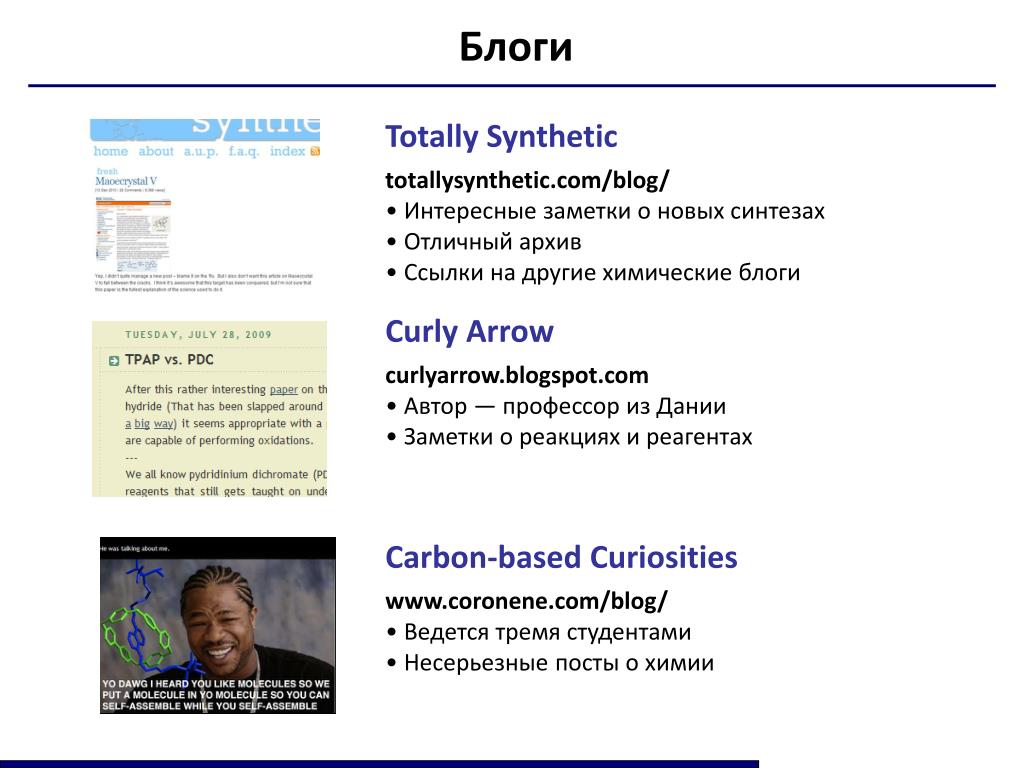Click the Curly Arrow TPAP vs. PDC thumbnail

coord(209,409)
